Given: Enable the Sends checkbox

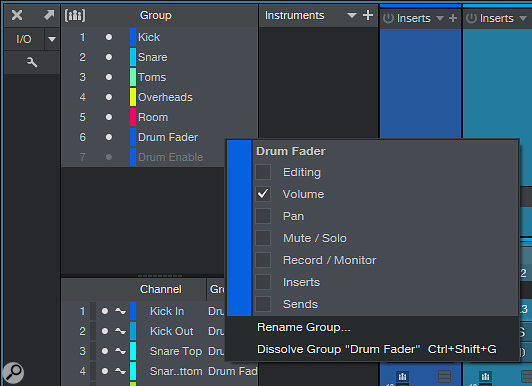Looking at the screenshot, I should click(263, 304).
